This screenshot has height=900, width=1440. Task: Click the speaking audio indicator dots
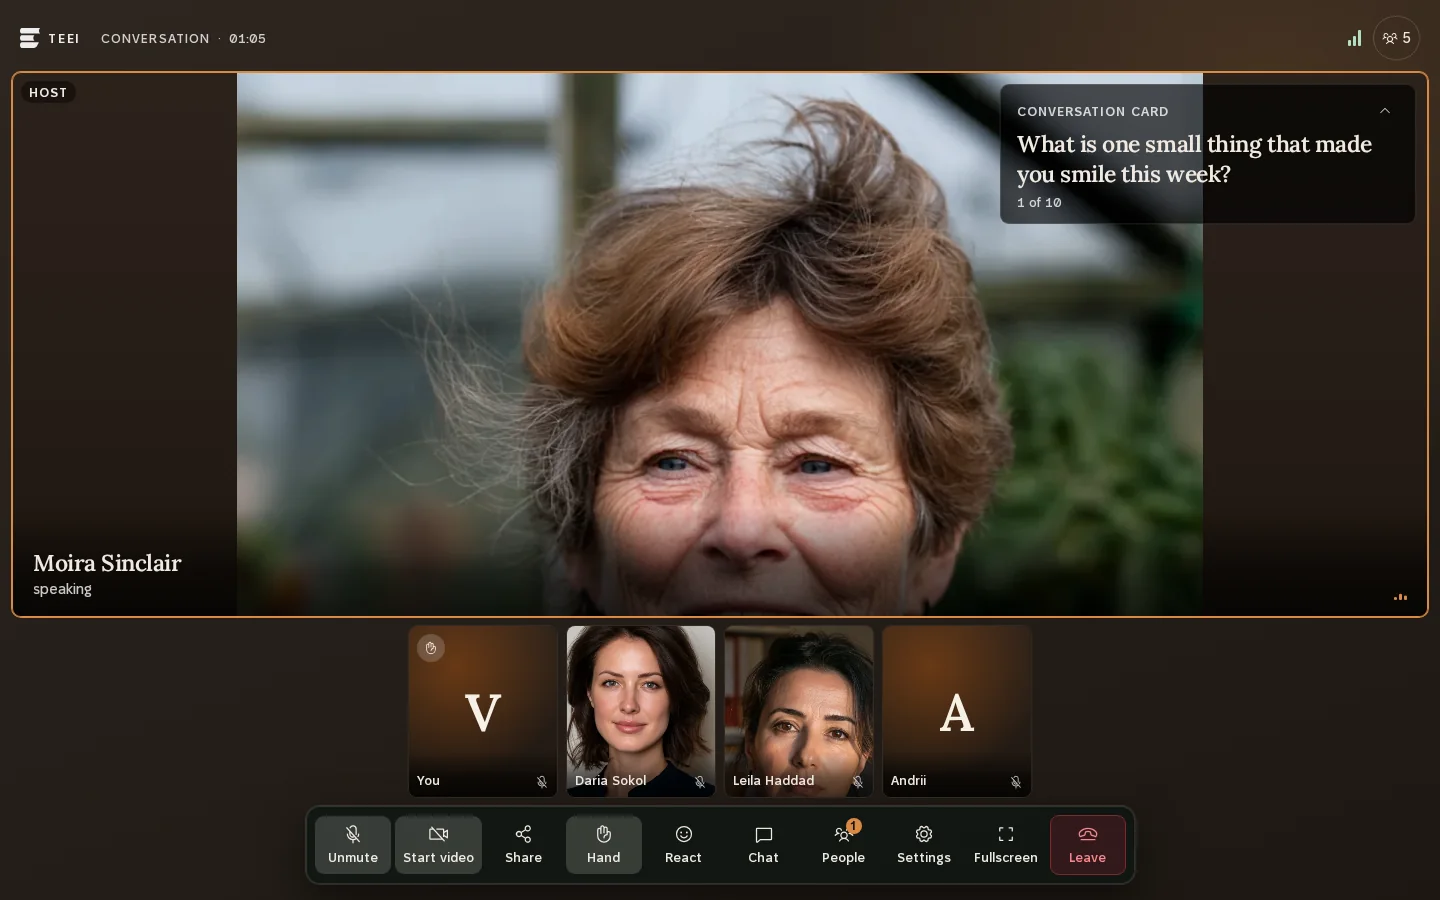pyautogui.click(x=1400, y=597)
